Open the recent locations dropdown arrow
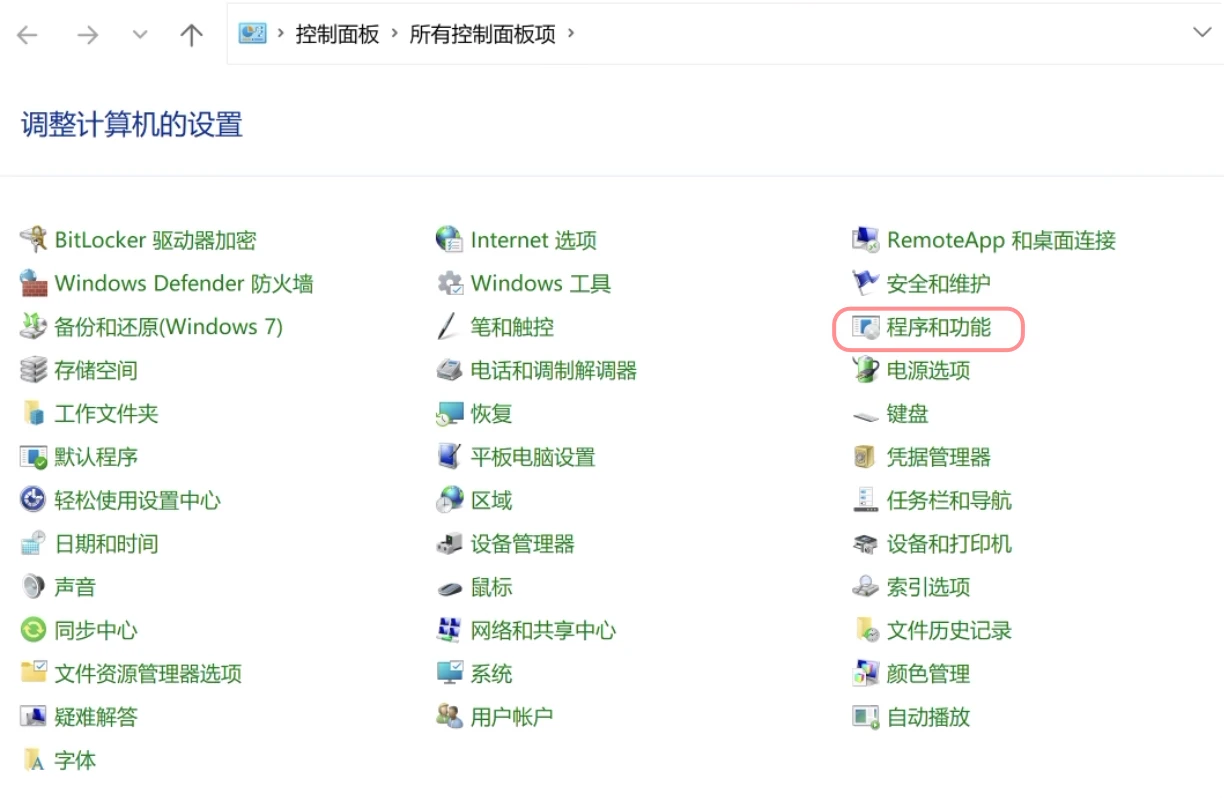Viewport: 1224px width, 800px height. pos(140,35)
